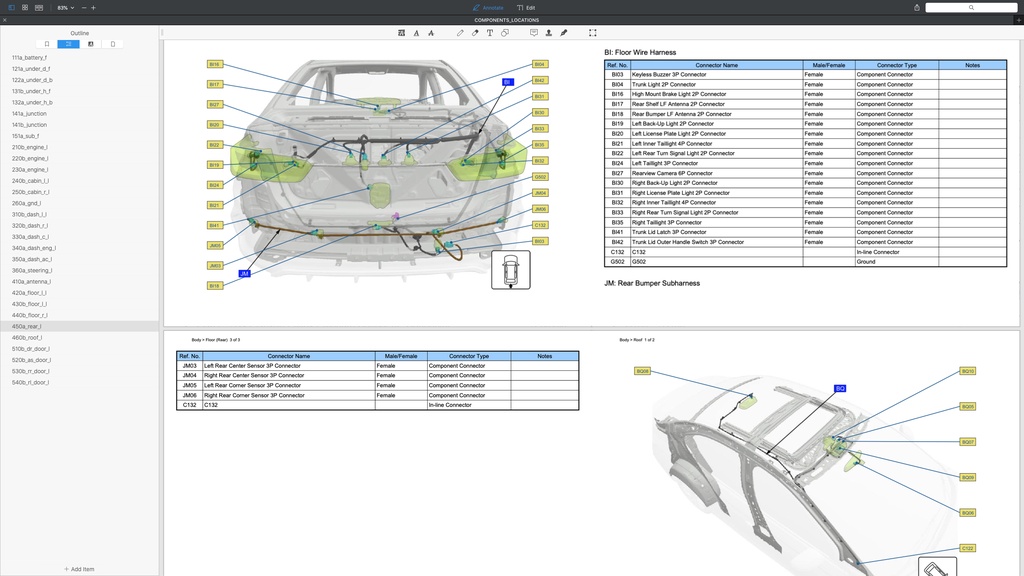
Task: Toggle the sidebar panel visibility
Action: point(11,7)
